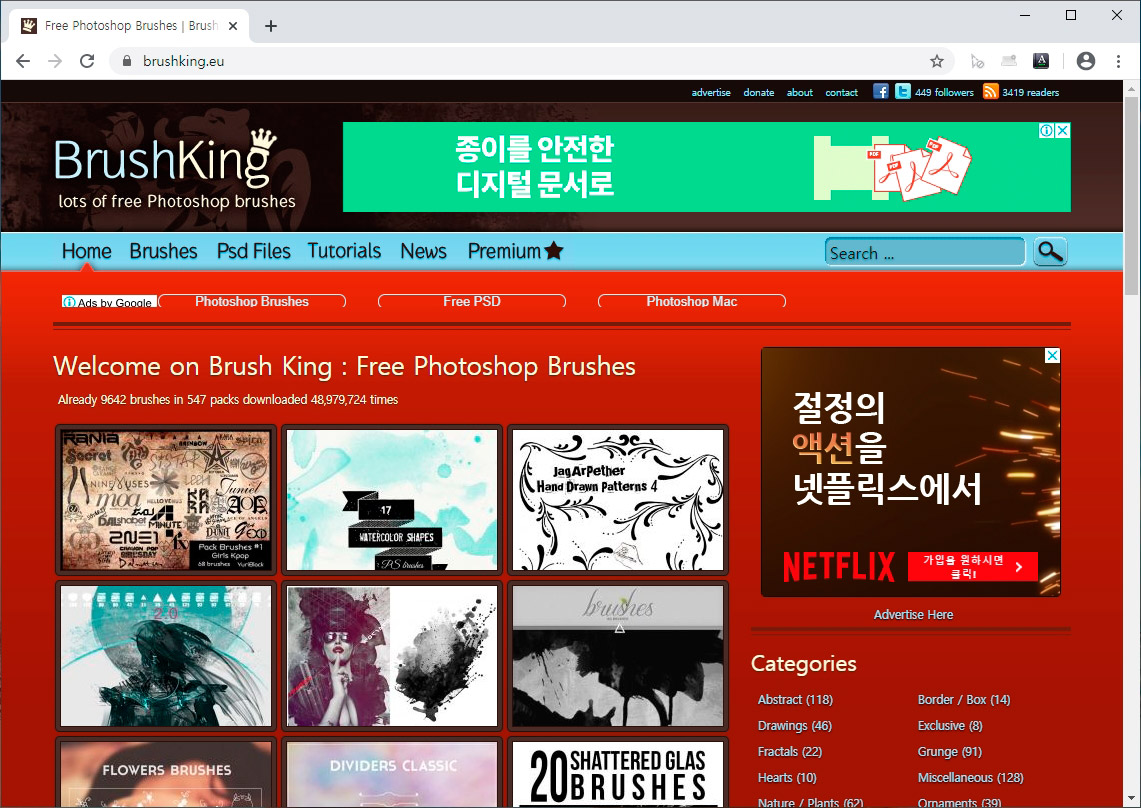Viewport: 1141px width, 808px height.
Task: Open the Brushes menu item
Action: coord(163,251)
